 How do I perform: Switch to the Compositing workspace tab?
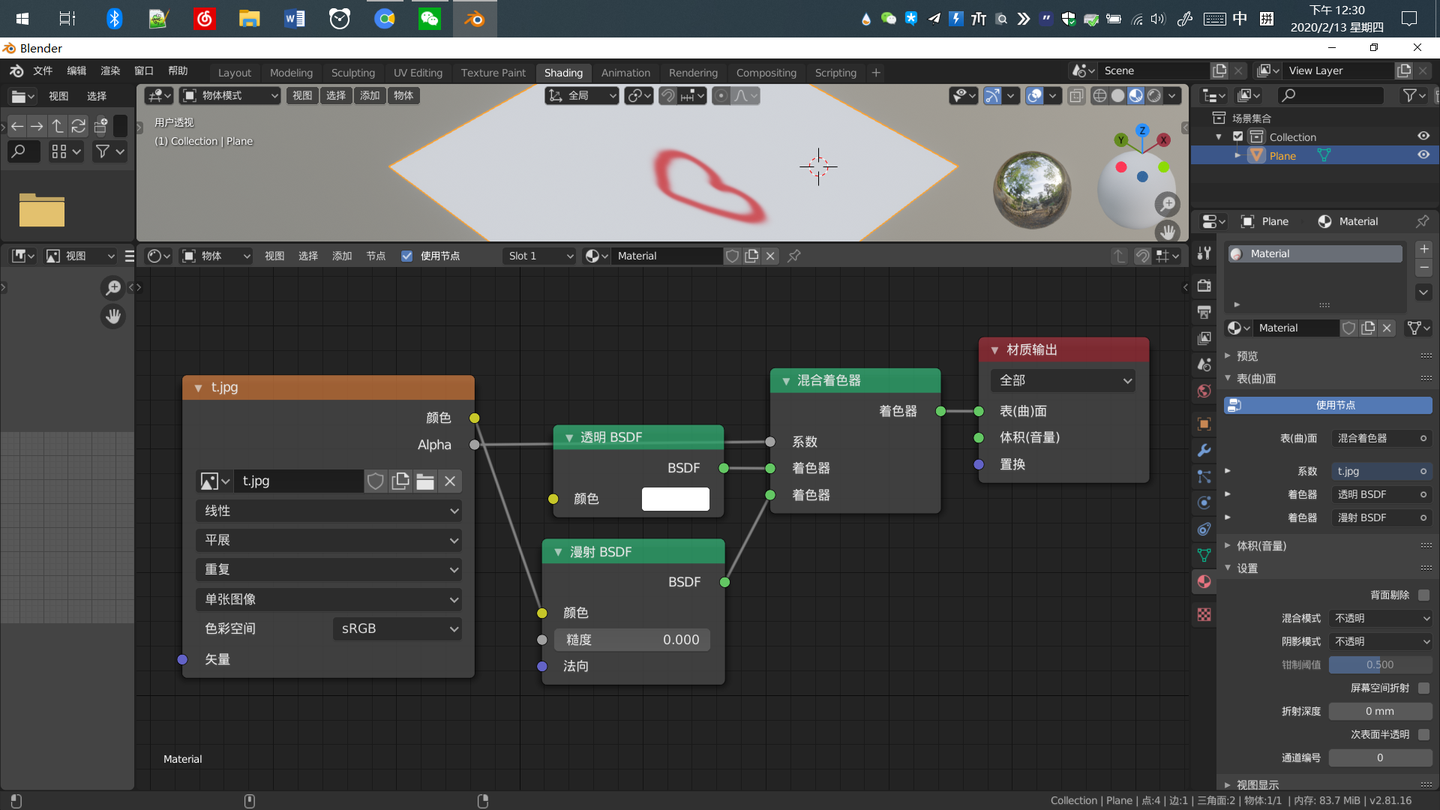pos(766,72)
